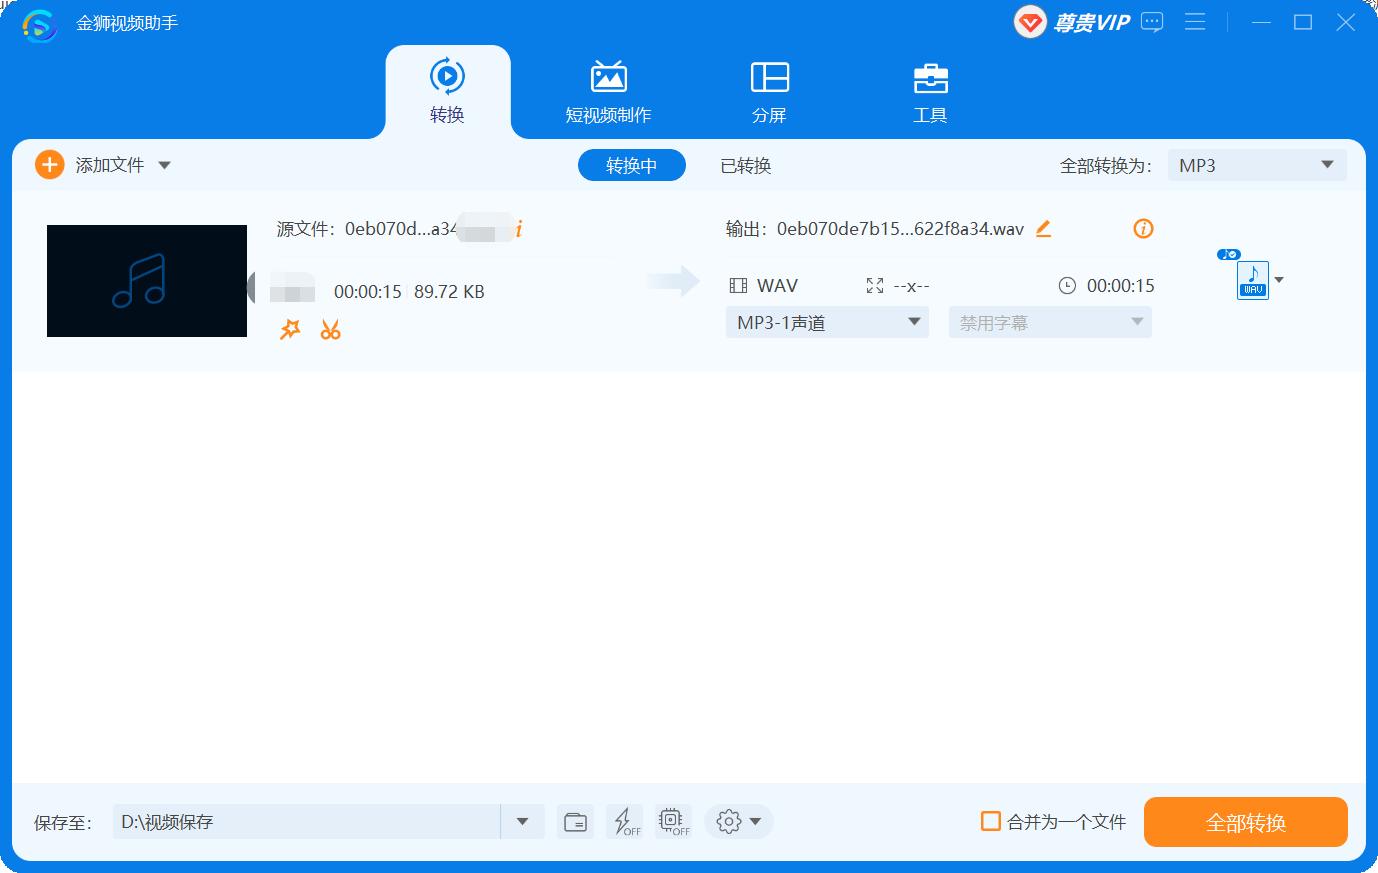This screenshot has height=873, width=1378.
Task: Open the feedback message icon in the title bar
Action: (1151, 21)
